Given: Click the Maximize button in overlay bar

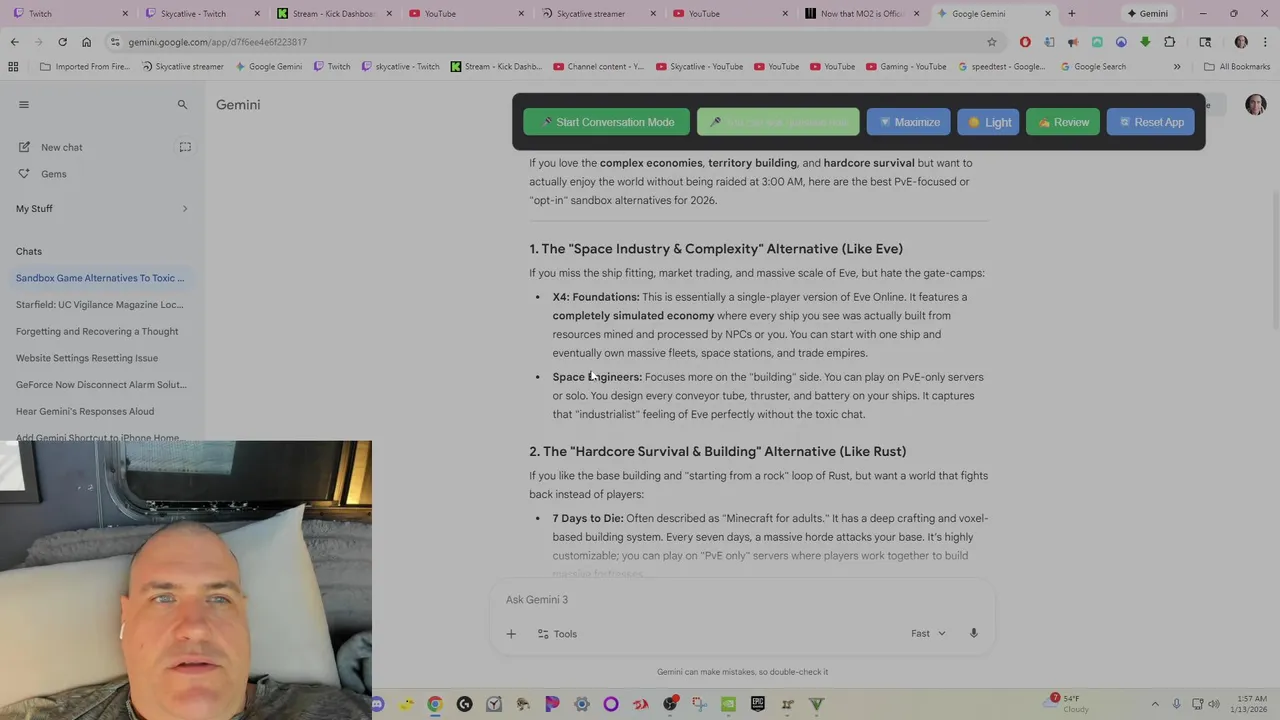Looking at the screenshot, I should coord(908,122).
